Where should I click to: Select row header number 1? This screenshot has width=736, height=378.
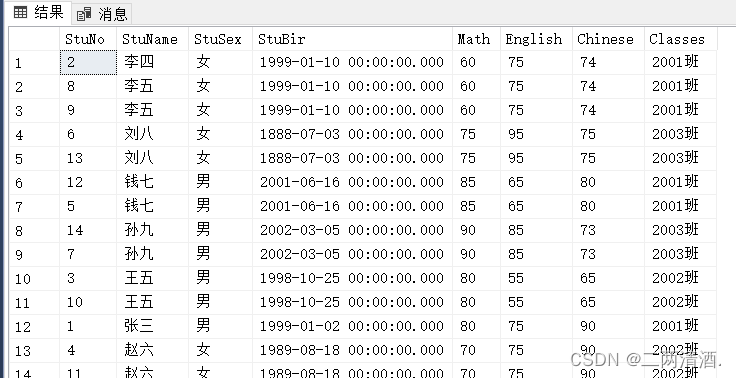tap(35, 62)
